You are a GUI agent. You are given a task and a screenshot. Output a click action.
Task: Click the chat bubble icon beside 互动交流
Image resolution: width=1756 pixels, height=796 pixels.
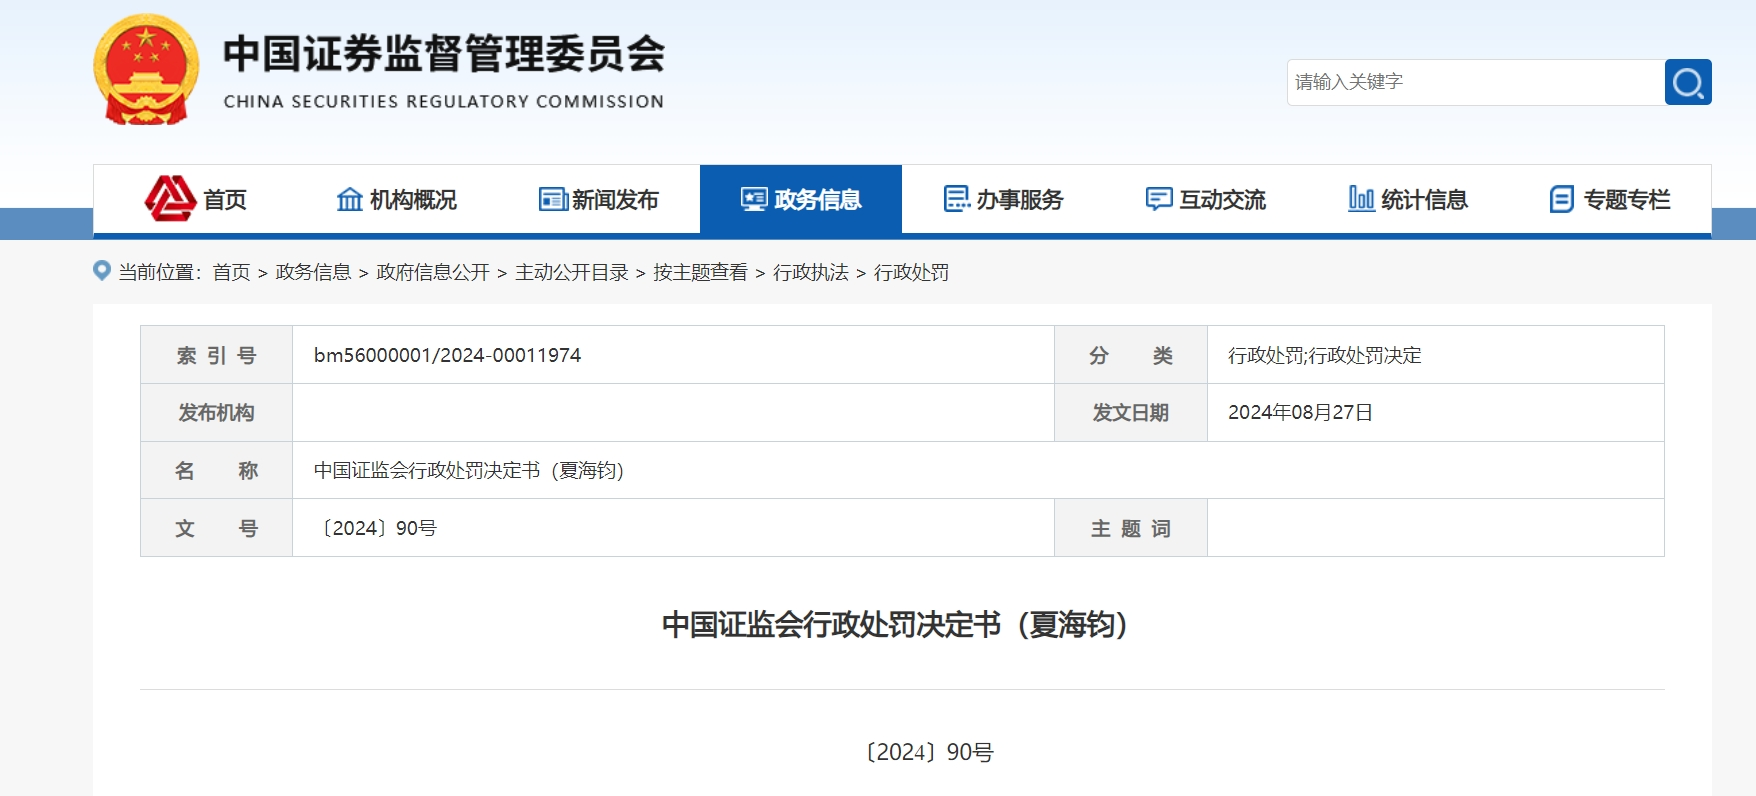1159,199
